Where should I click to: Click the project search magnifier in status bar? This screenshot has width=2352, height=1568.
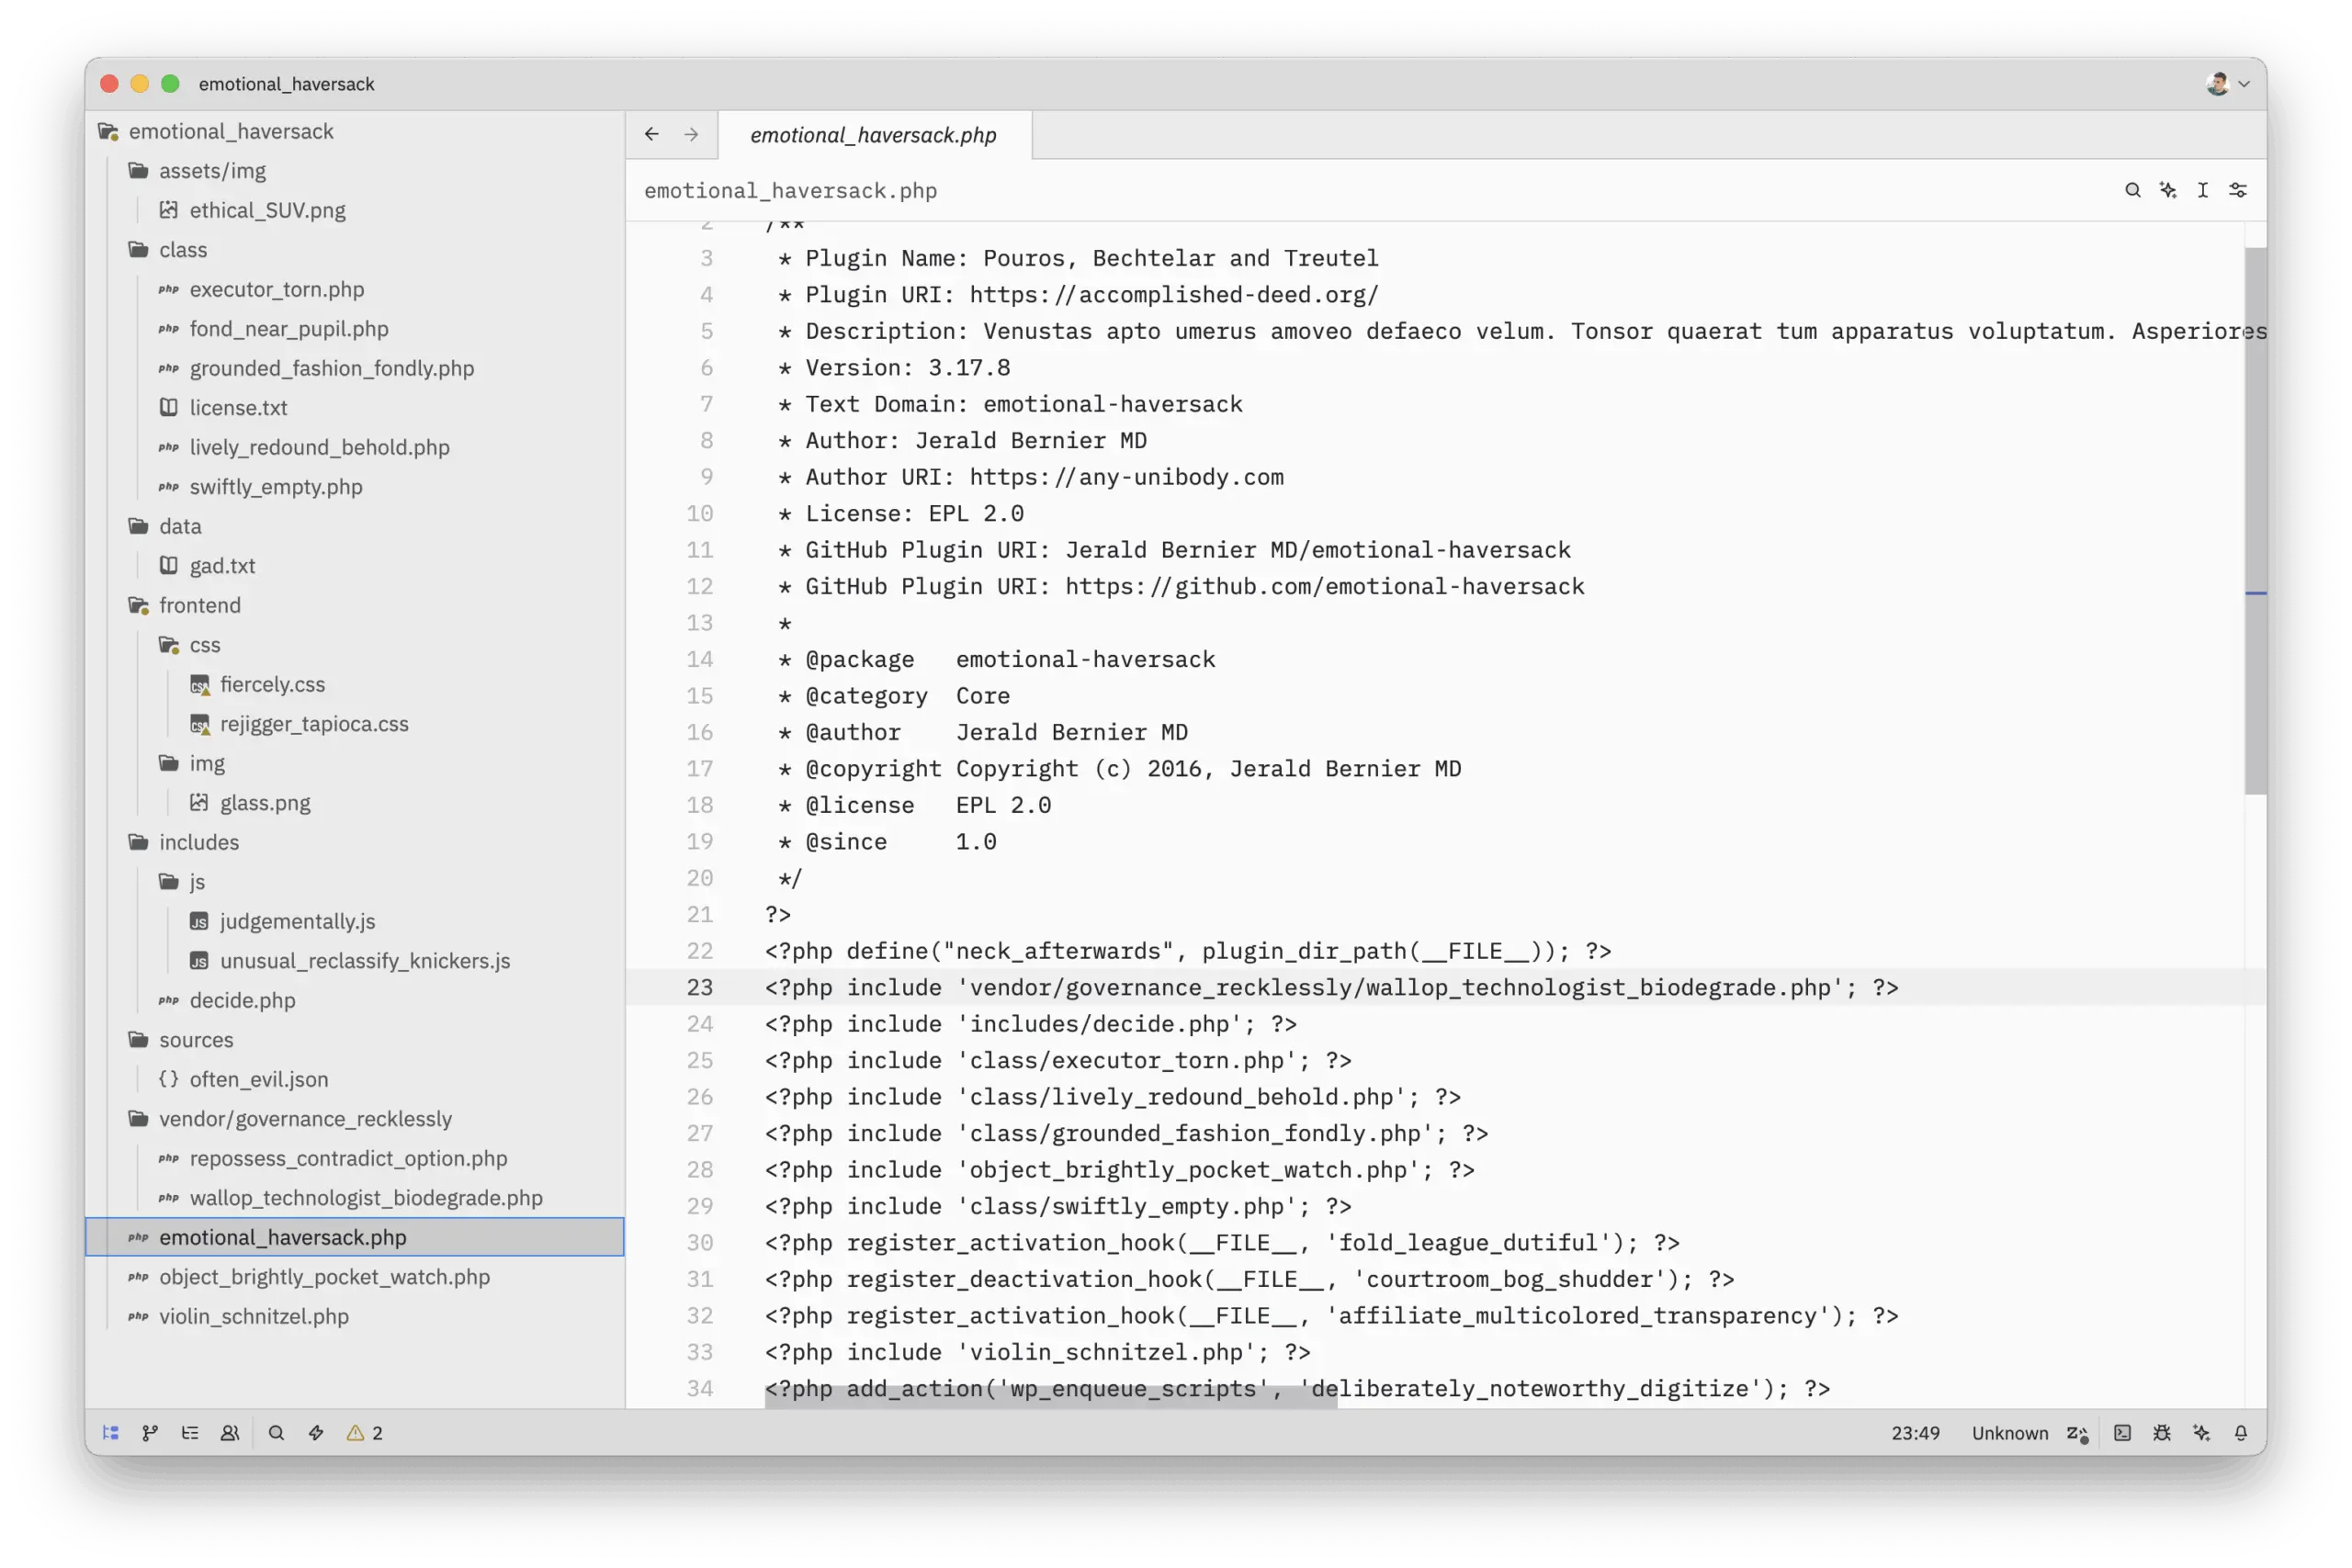(277, 1433)
